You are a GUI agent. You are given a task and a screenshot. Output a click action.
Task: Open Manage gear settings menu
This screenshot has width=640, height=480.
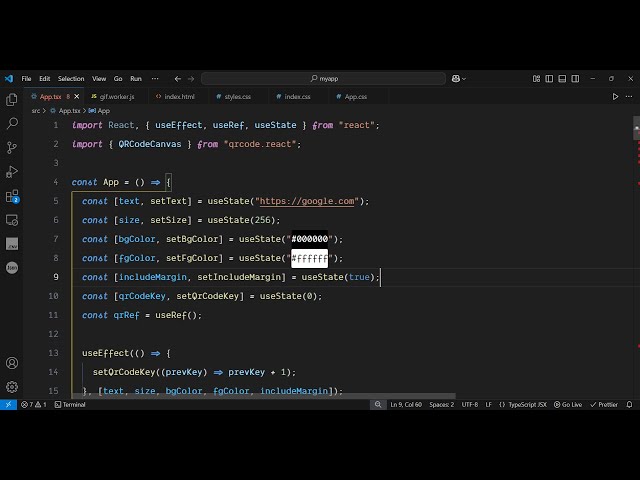[12, 387]
